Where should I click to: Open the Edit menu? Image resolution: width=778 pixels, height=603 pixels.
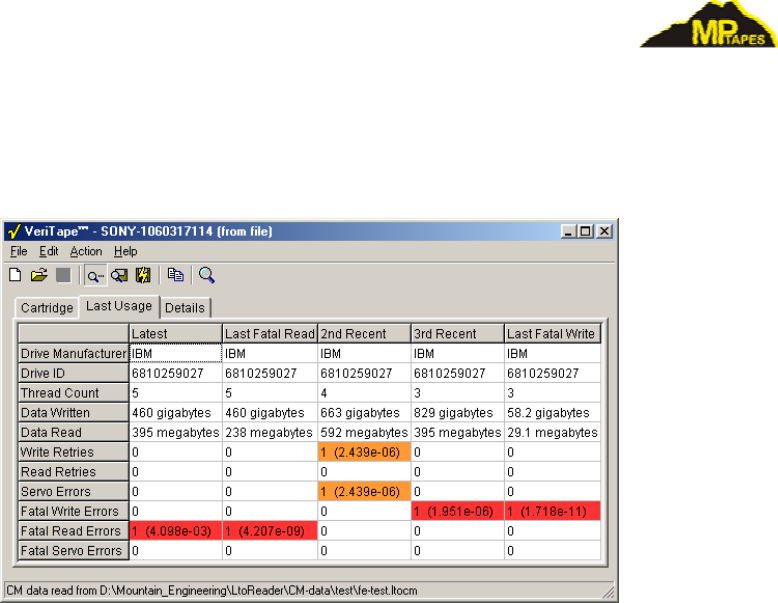(x=49, y=251)
